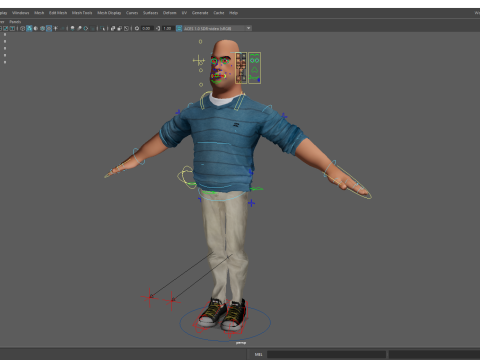Viewport: 480px width, 360px height.
Task: Select the blue cross locator beside the hip
Action: tap(252, 203)
